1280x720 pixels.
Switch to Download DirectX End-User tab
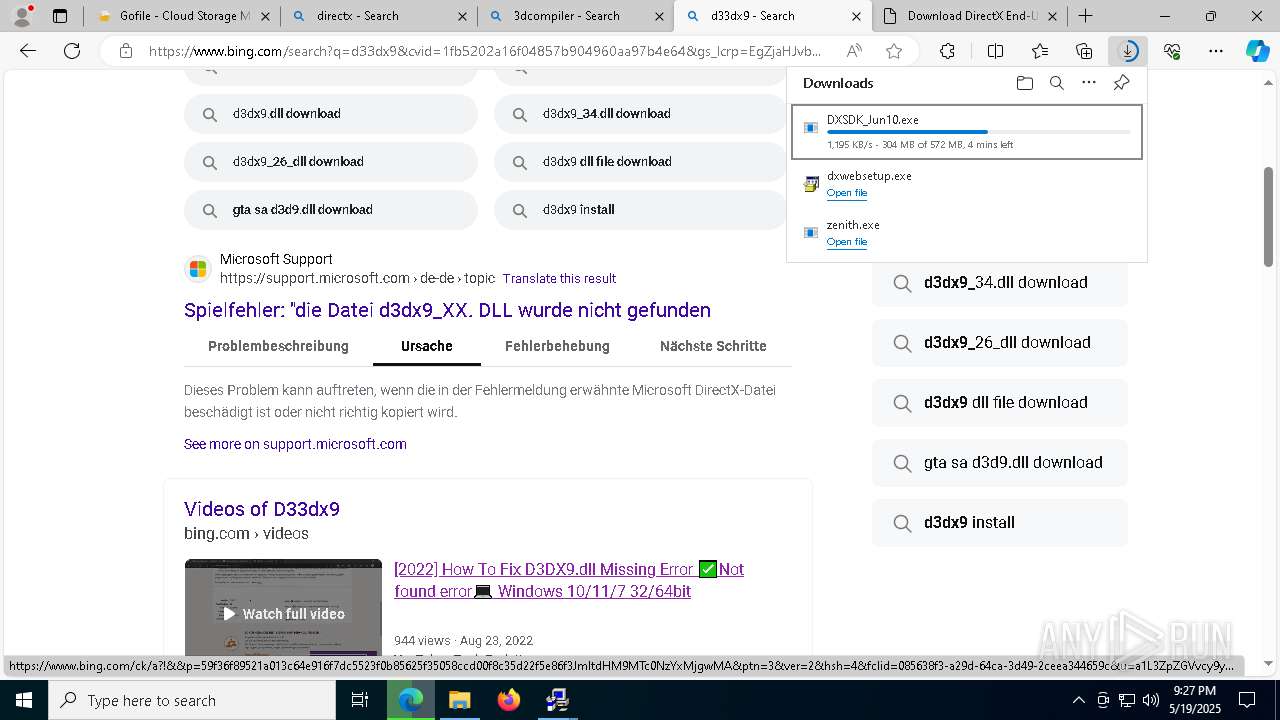pos(969,16)
